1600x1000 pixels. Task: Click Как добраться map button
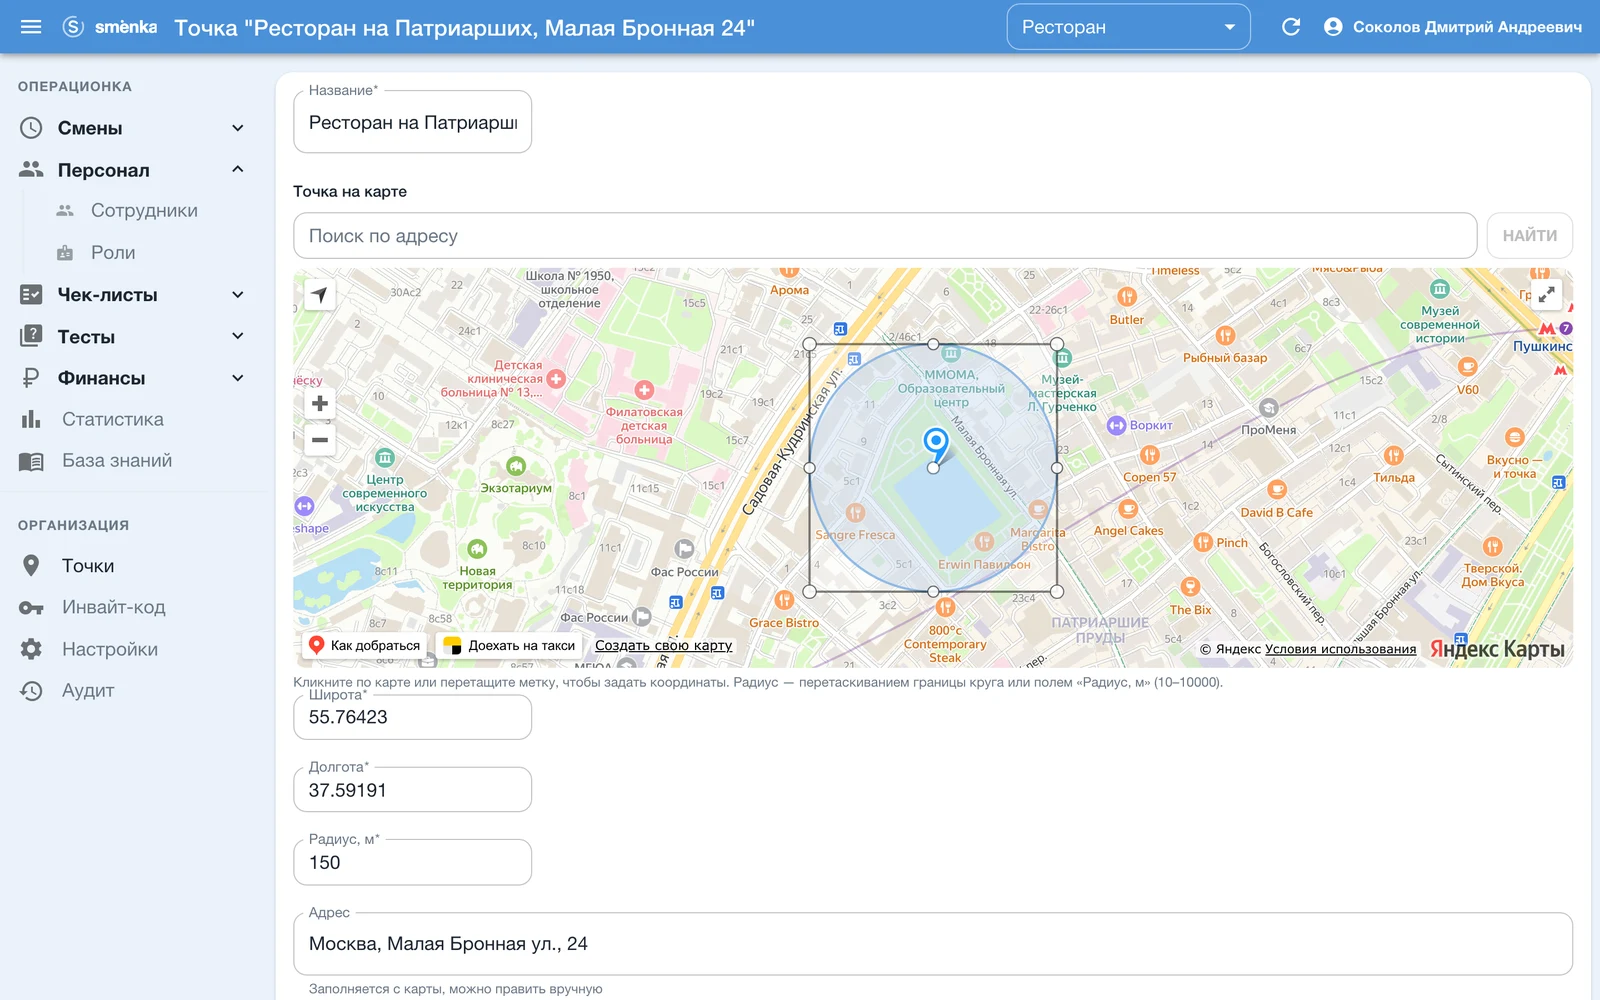365,646
